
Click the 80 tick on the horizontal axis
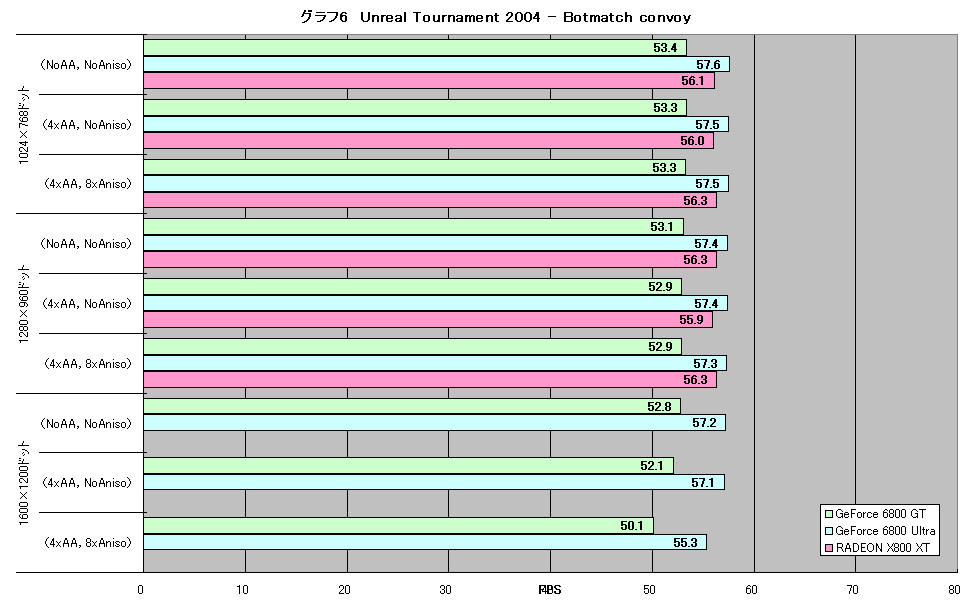(954, 590)
